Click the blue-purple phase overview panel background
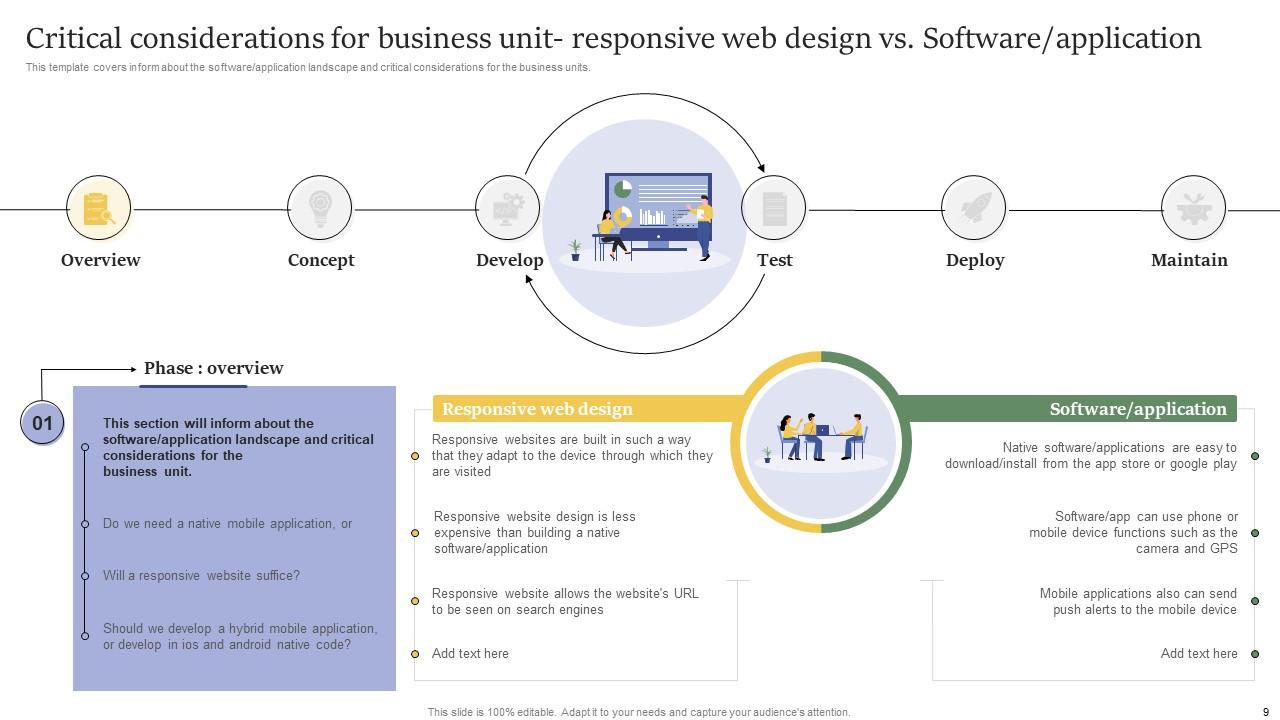Viewport: 1280px width, 720px height. (235, 670)
